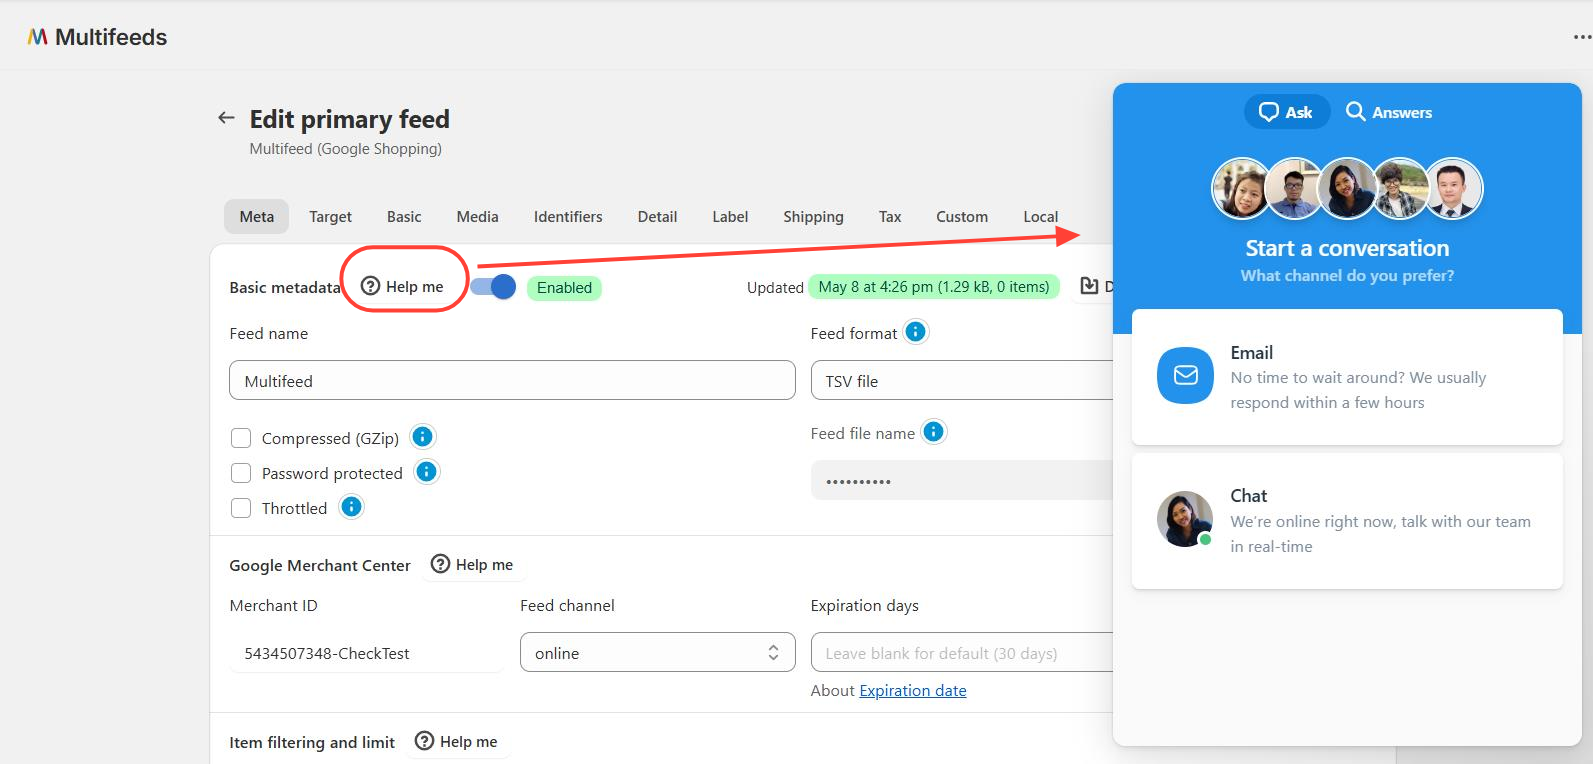Click the Expiration days input field
Viewport: 1593px width, 764px height.
(x=962, y=652)
